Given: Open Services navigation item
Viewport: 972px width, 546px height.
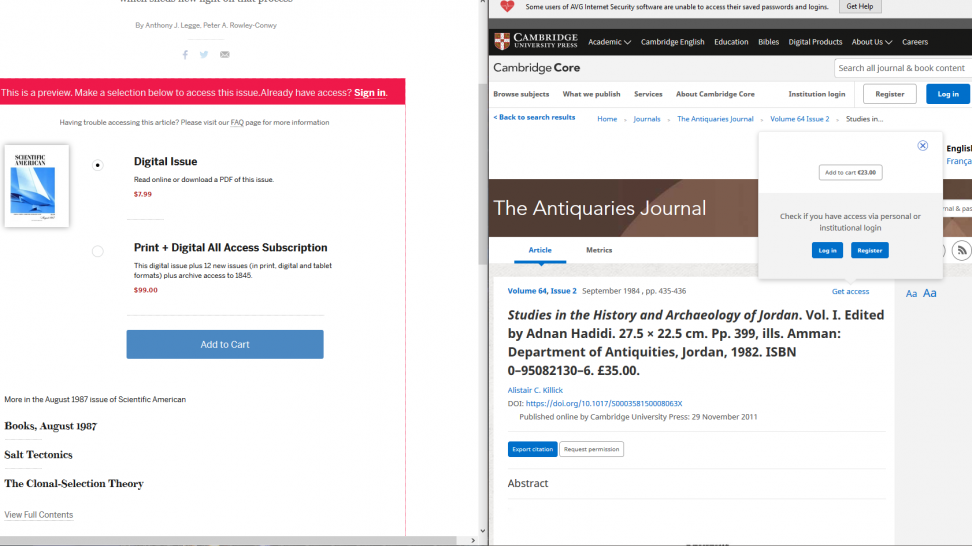Looking at the screenshot, I should [x=648, y=94].
